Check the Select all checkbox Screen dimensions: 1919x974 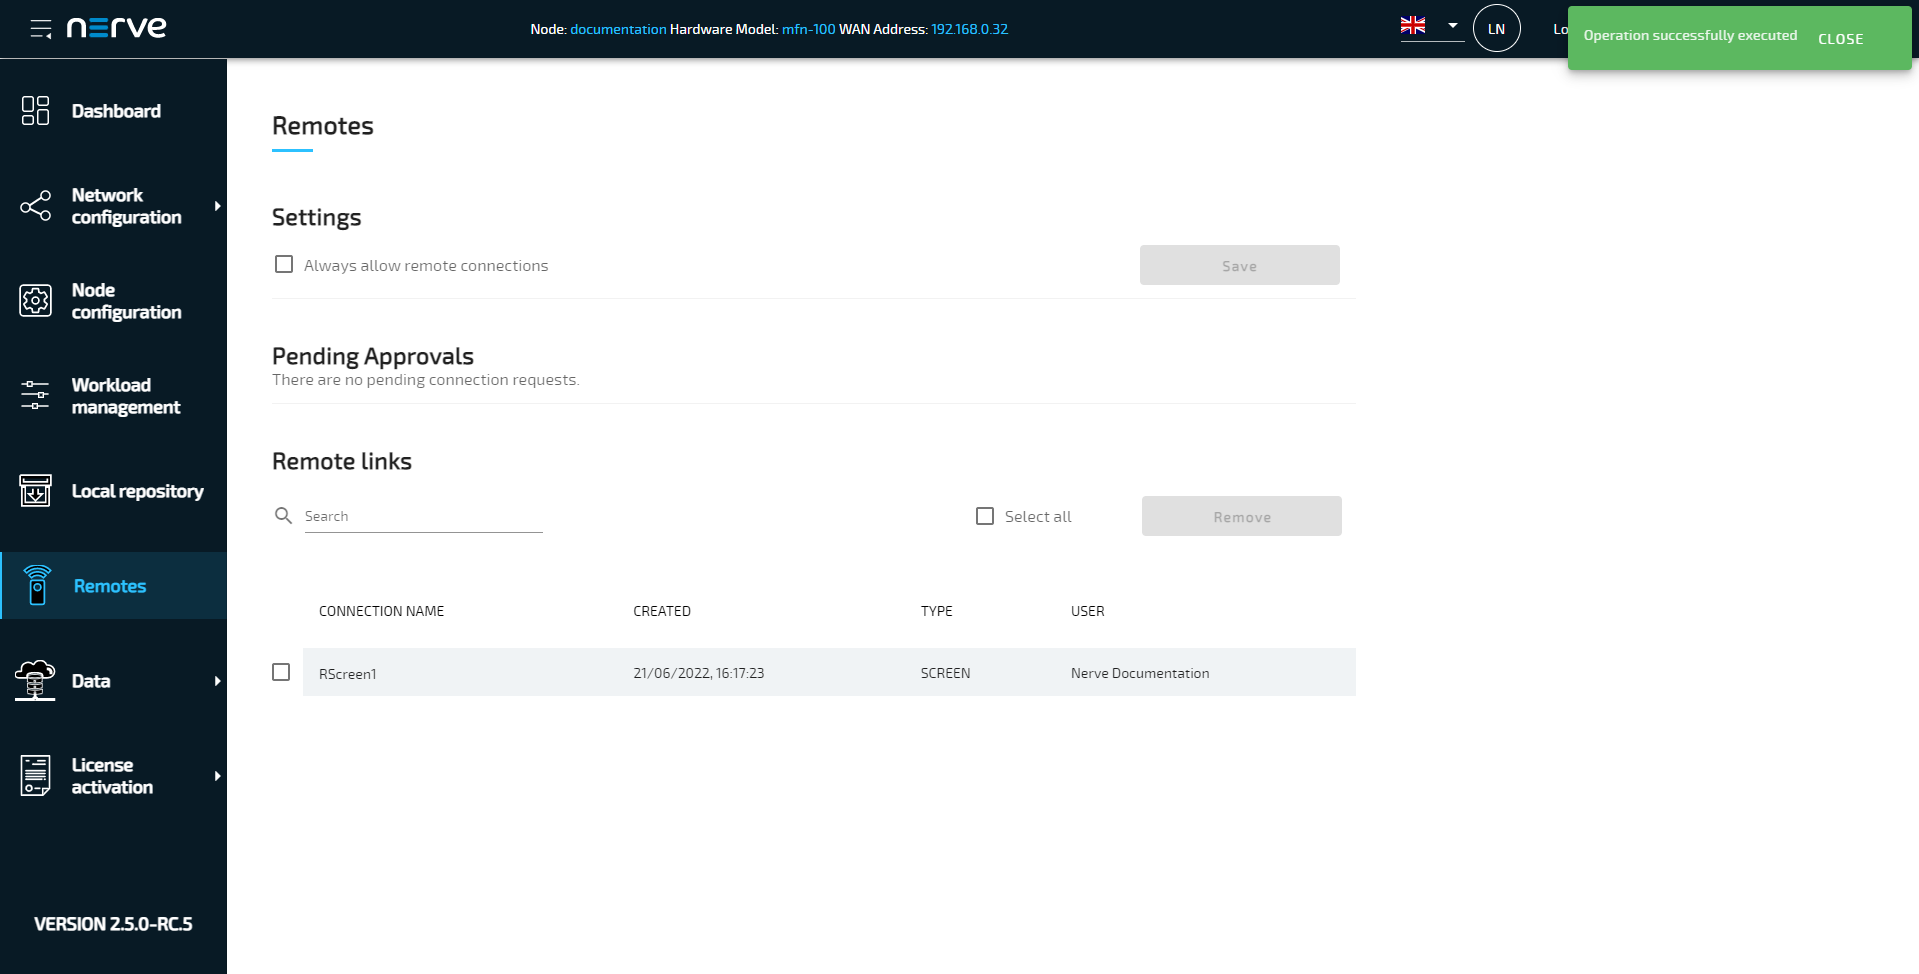click(x=985, y=516)
